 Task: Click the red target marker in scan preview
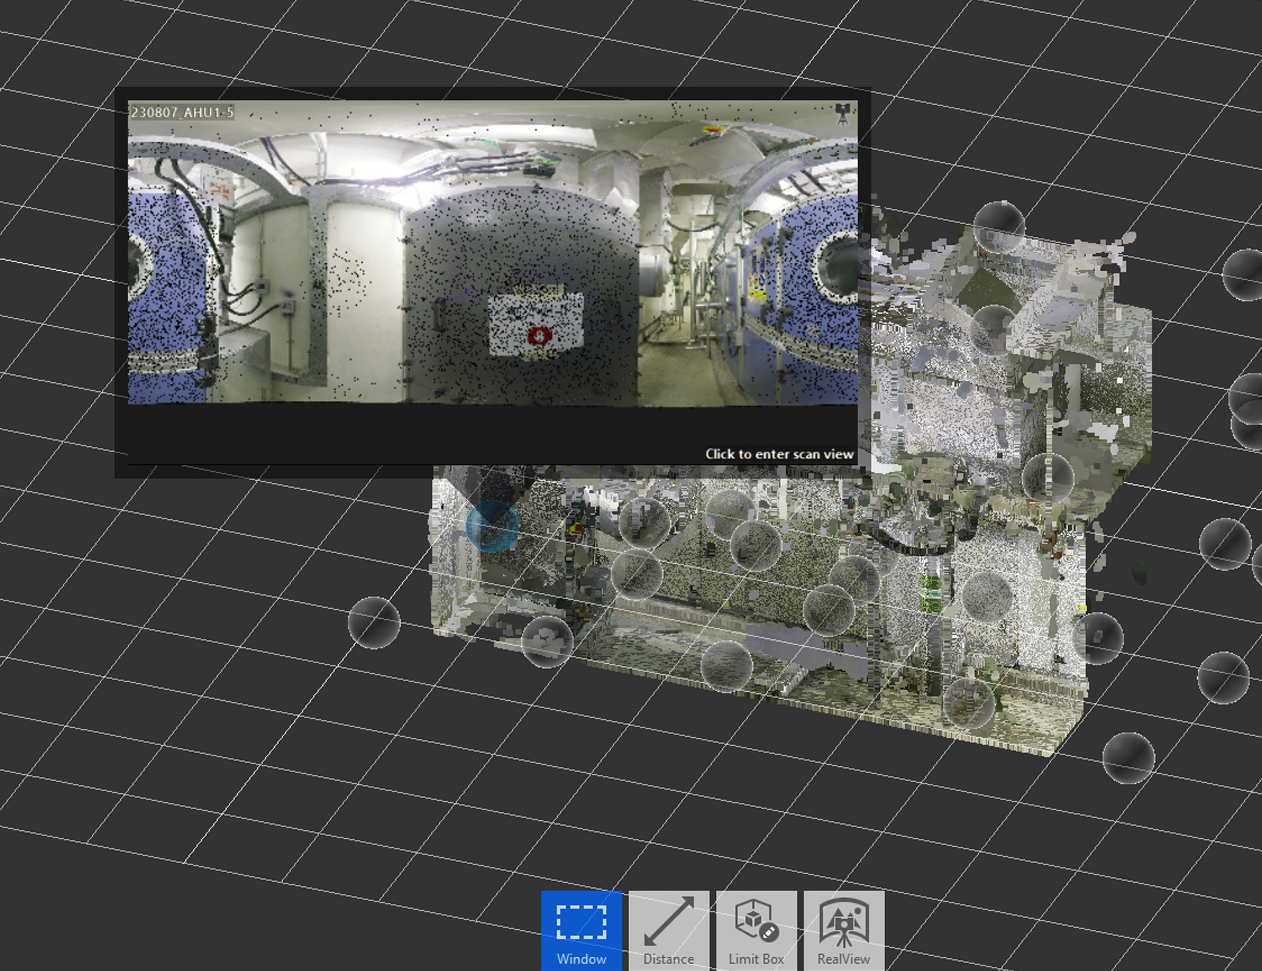click(x=540, y=335)
